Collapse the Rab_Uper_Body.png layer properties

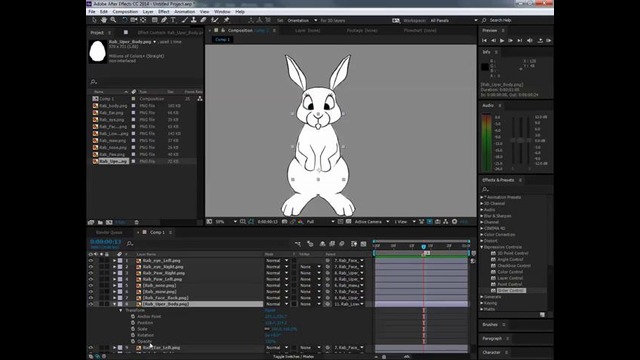(115, 304)
